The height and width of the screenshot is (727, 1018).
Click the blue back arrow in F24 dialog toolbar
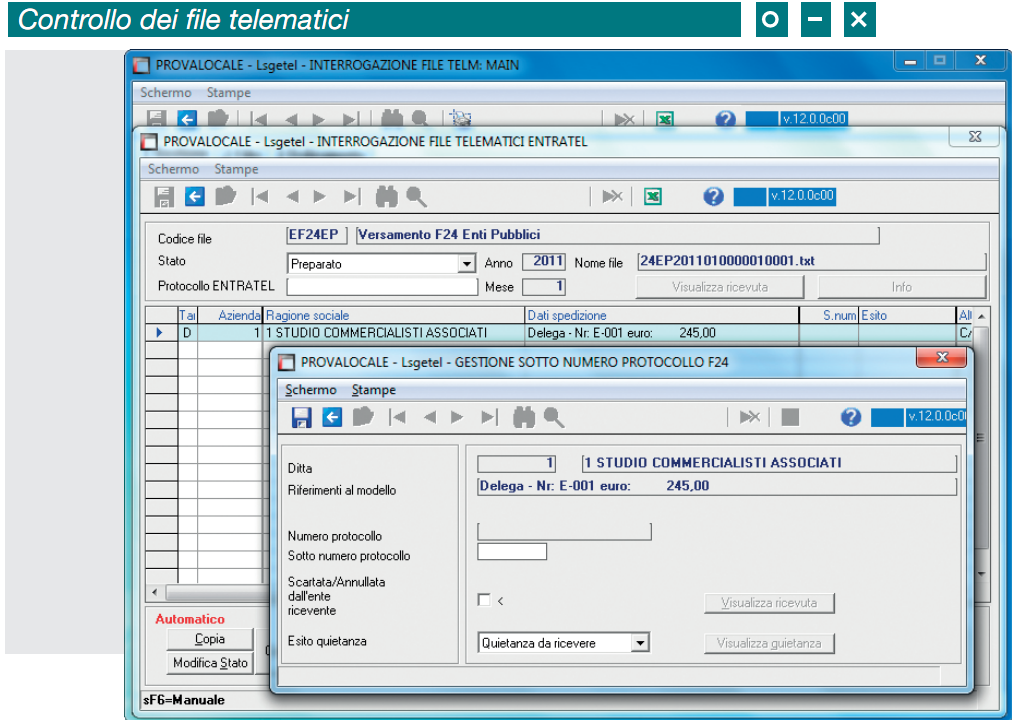click(332, 417)
